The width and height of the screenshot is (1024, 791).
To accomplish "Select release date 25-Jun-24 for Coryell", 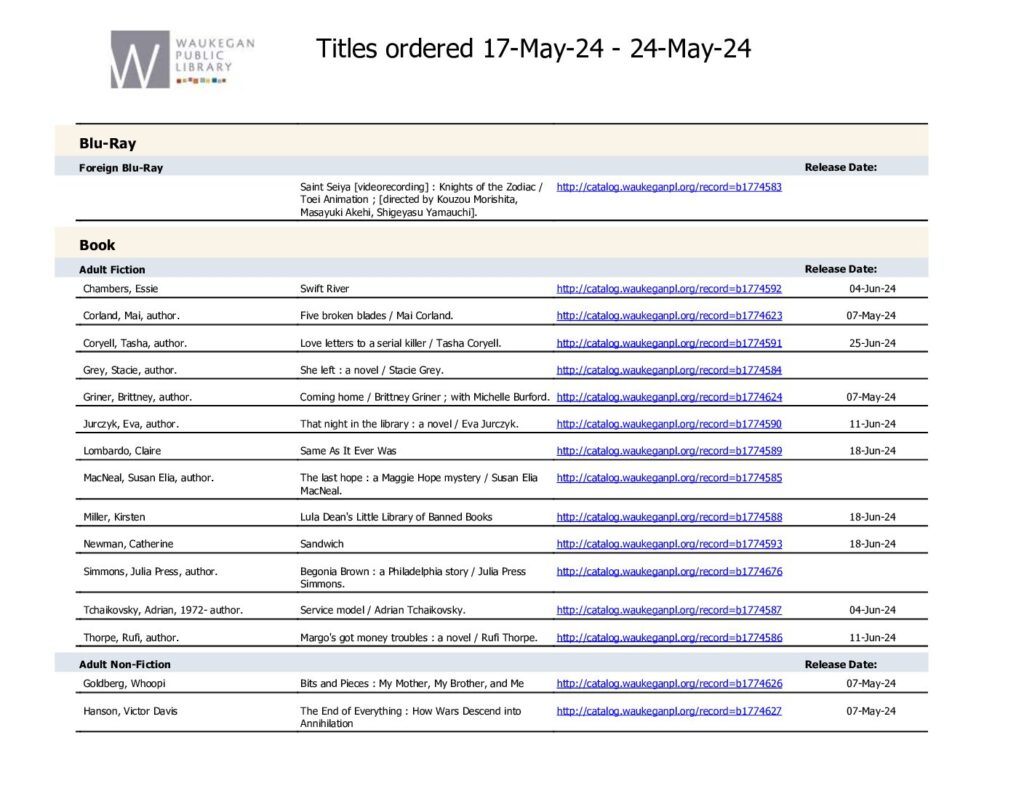I will click(x=872, y=343).
